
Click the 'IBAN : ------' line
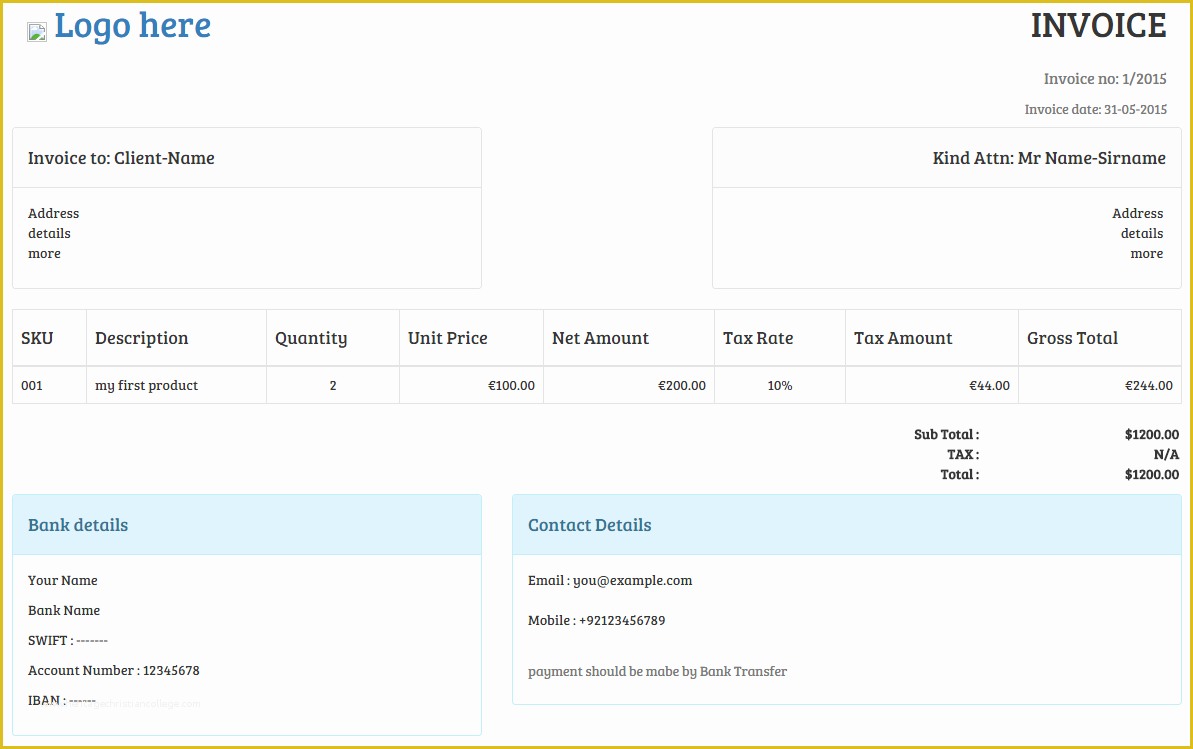pyautogui.click(x=62, y=700)
